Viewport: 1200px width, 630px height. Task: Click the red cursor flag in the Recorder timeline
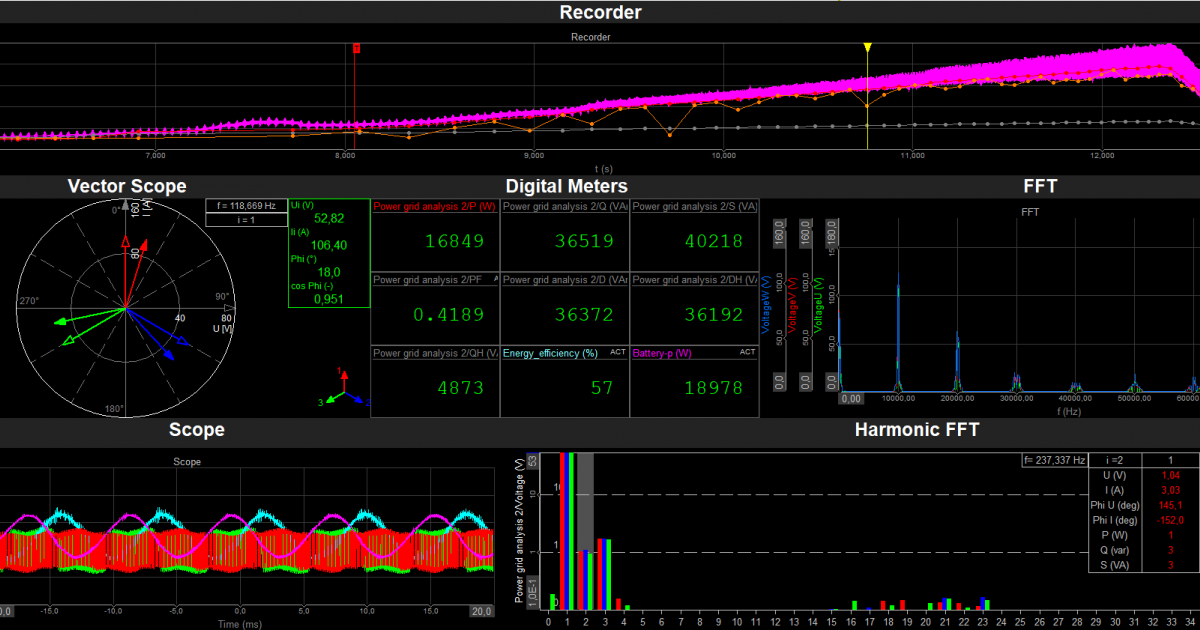356,47
